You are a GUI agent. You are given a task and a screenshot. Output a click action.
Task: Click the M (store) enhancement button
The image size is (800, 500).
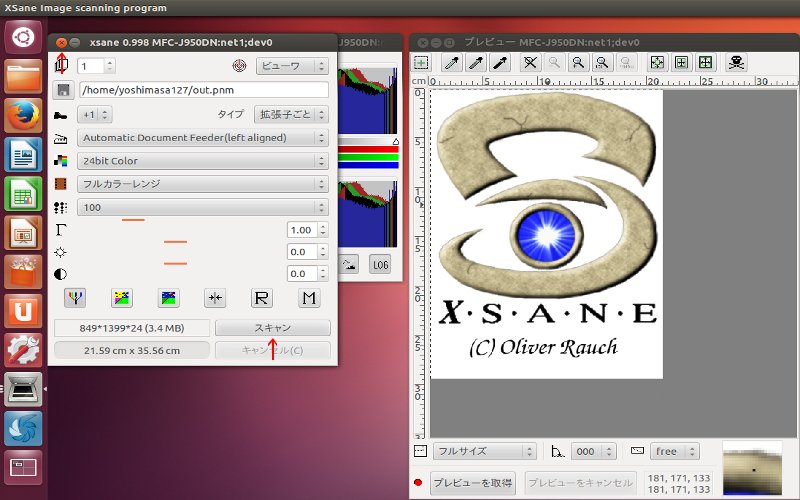point(309,298)
